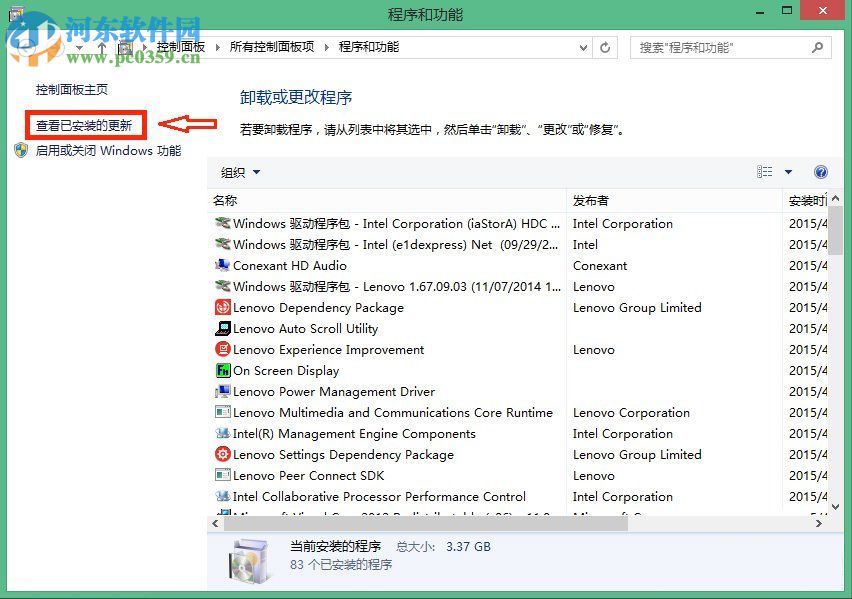Screen dimensions: 852x599
Task: Click the Control Panel icon in the address bar
Action: click(126, 46)
